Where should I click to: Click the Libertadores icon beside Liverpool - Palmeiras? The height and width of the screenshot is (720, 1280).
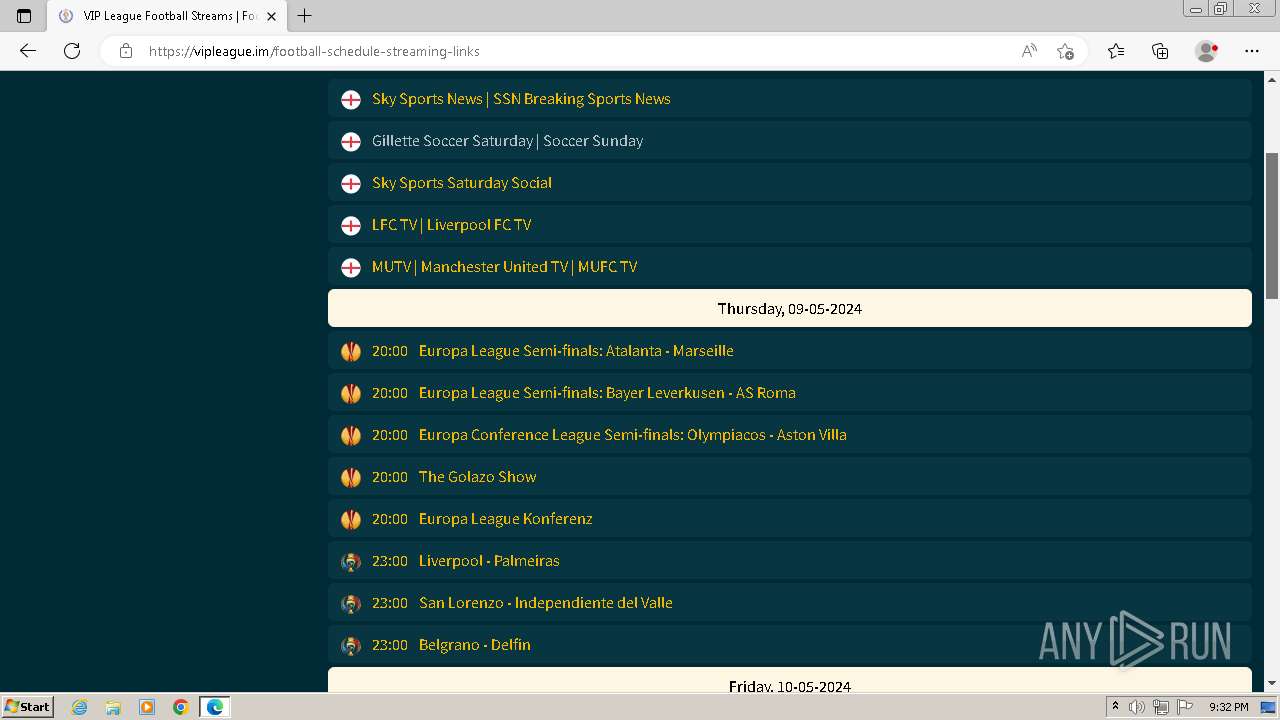[351, 561]
